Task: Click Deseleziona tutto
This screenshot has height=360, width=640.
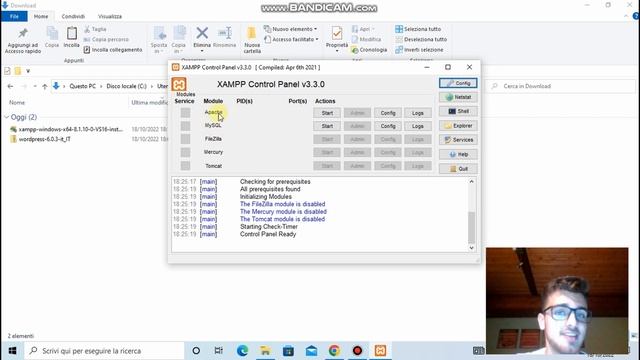Action: click(421, 40)
